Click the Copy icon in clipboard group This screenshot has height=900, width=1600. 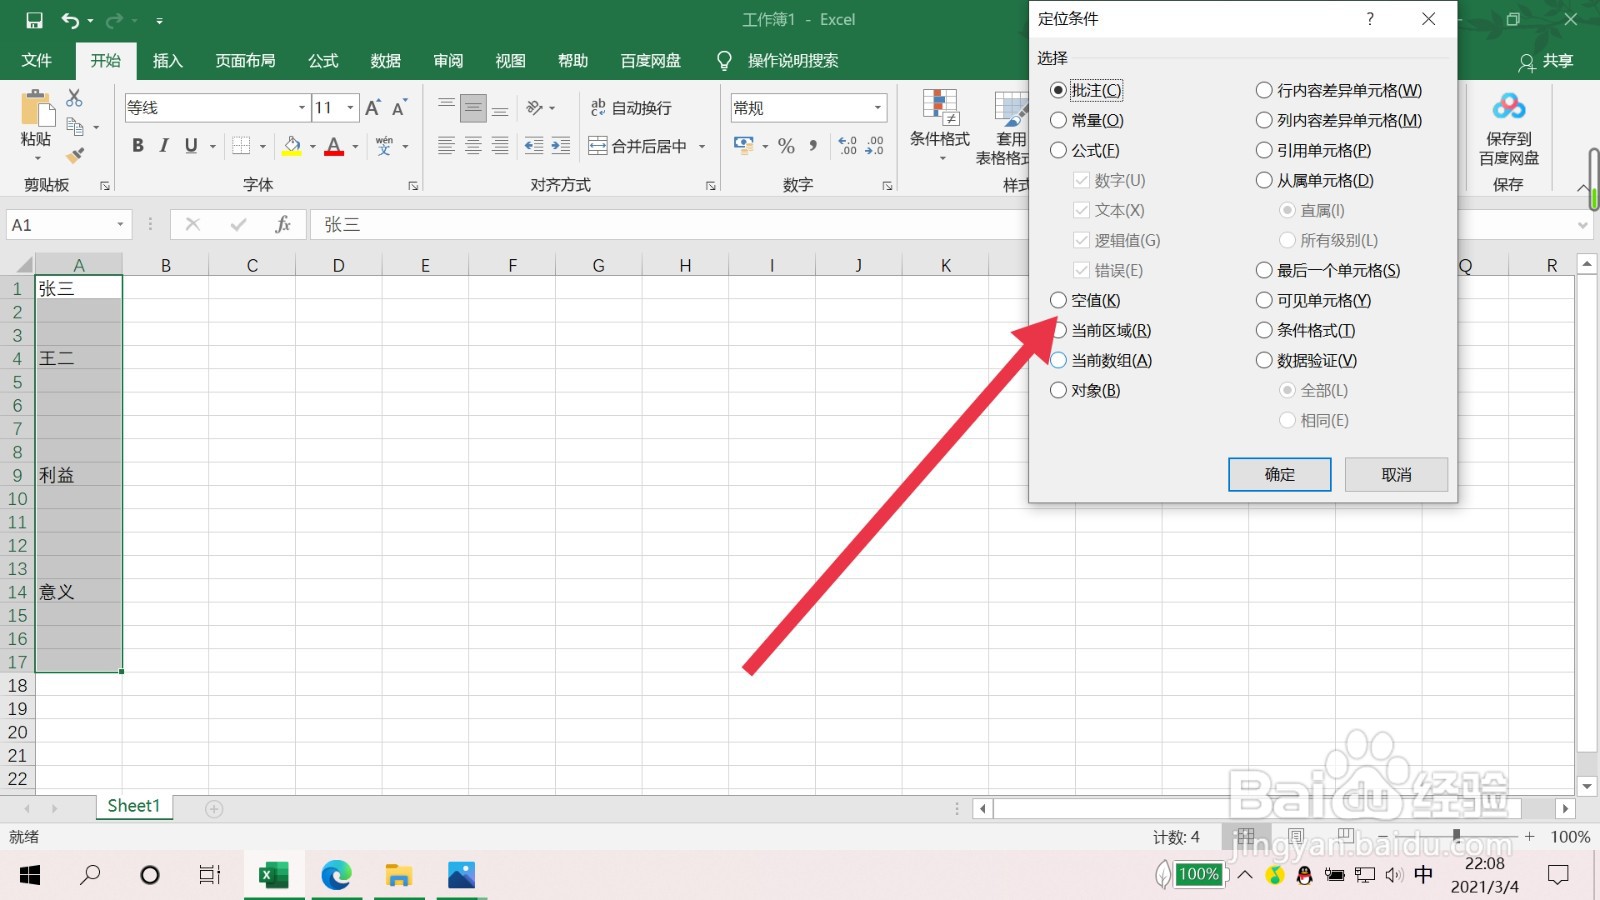pos(75,127)
